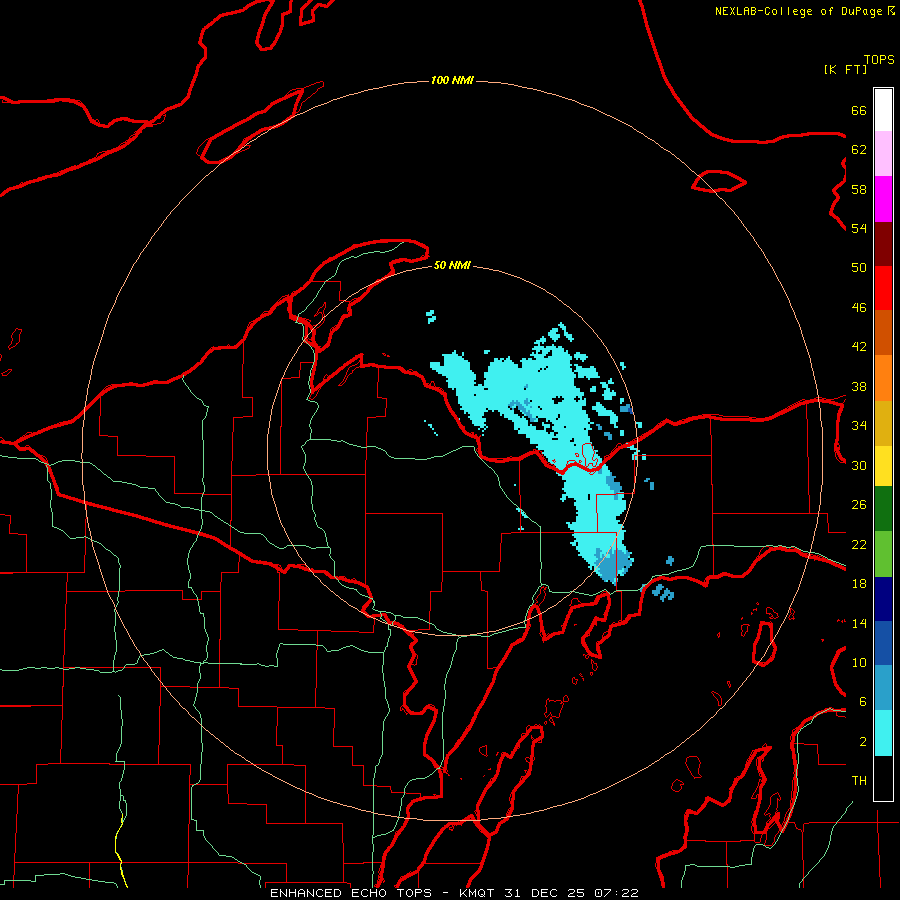Click the '22' legend value
Viewport: 900px width, 900px height.
859,544
